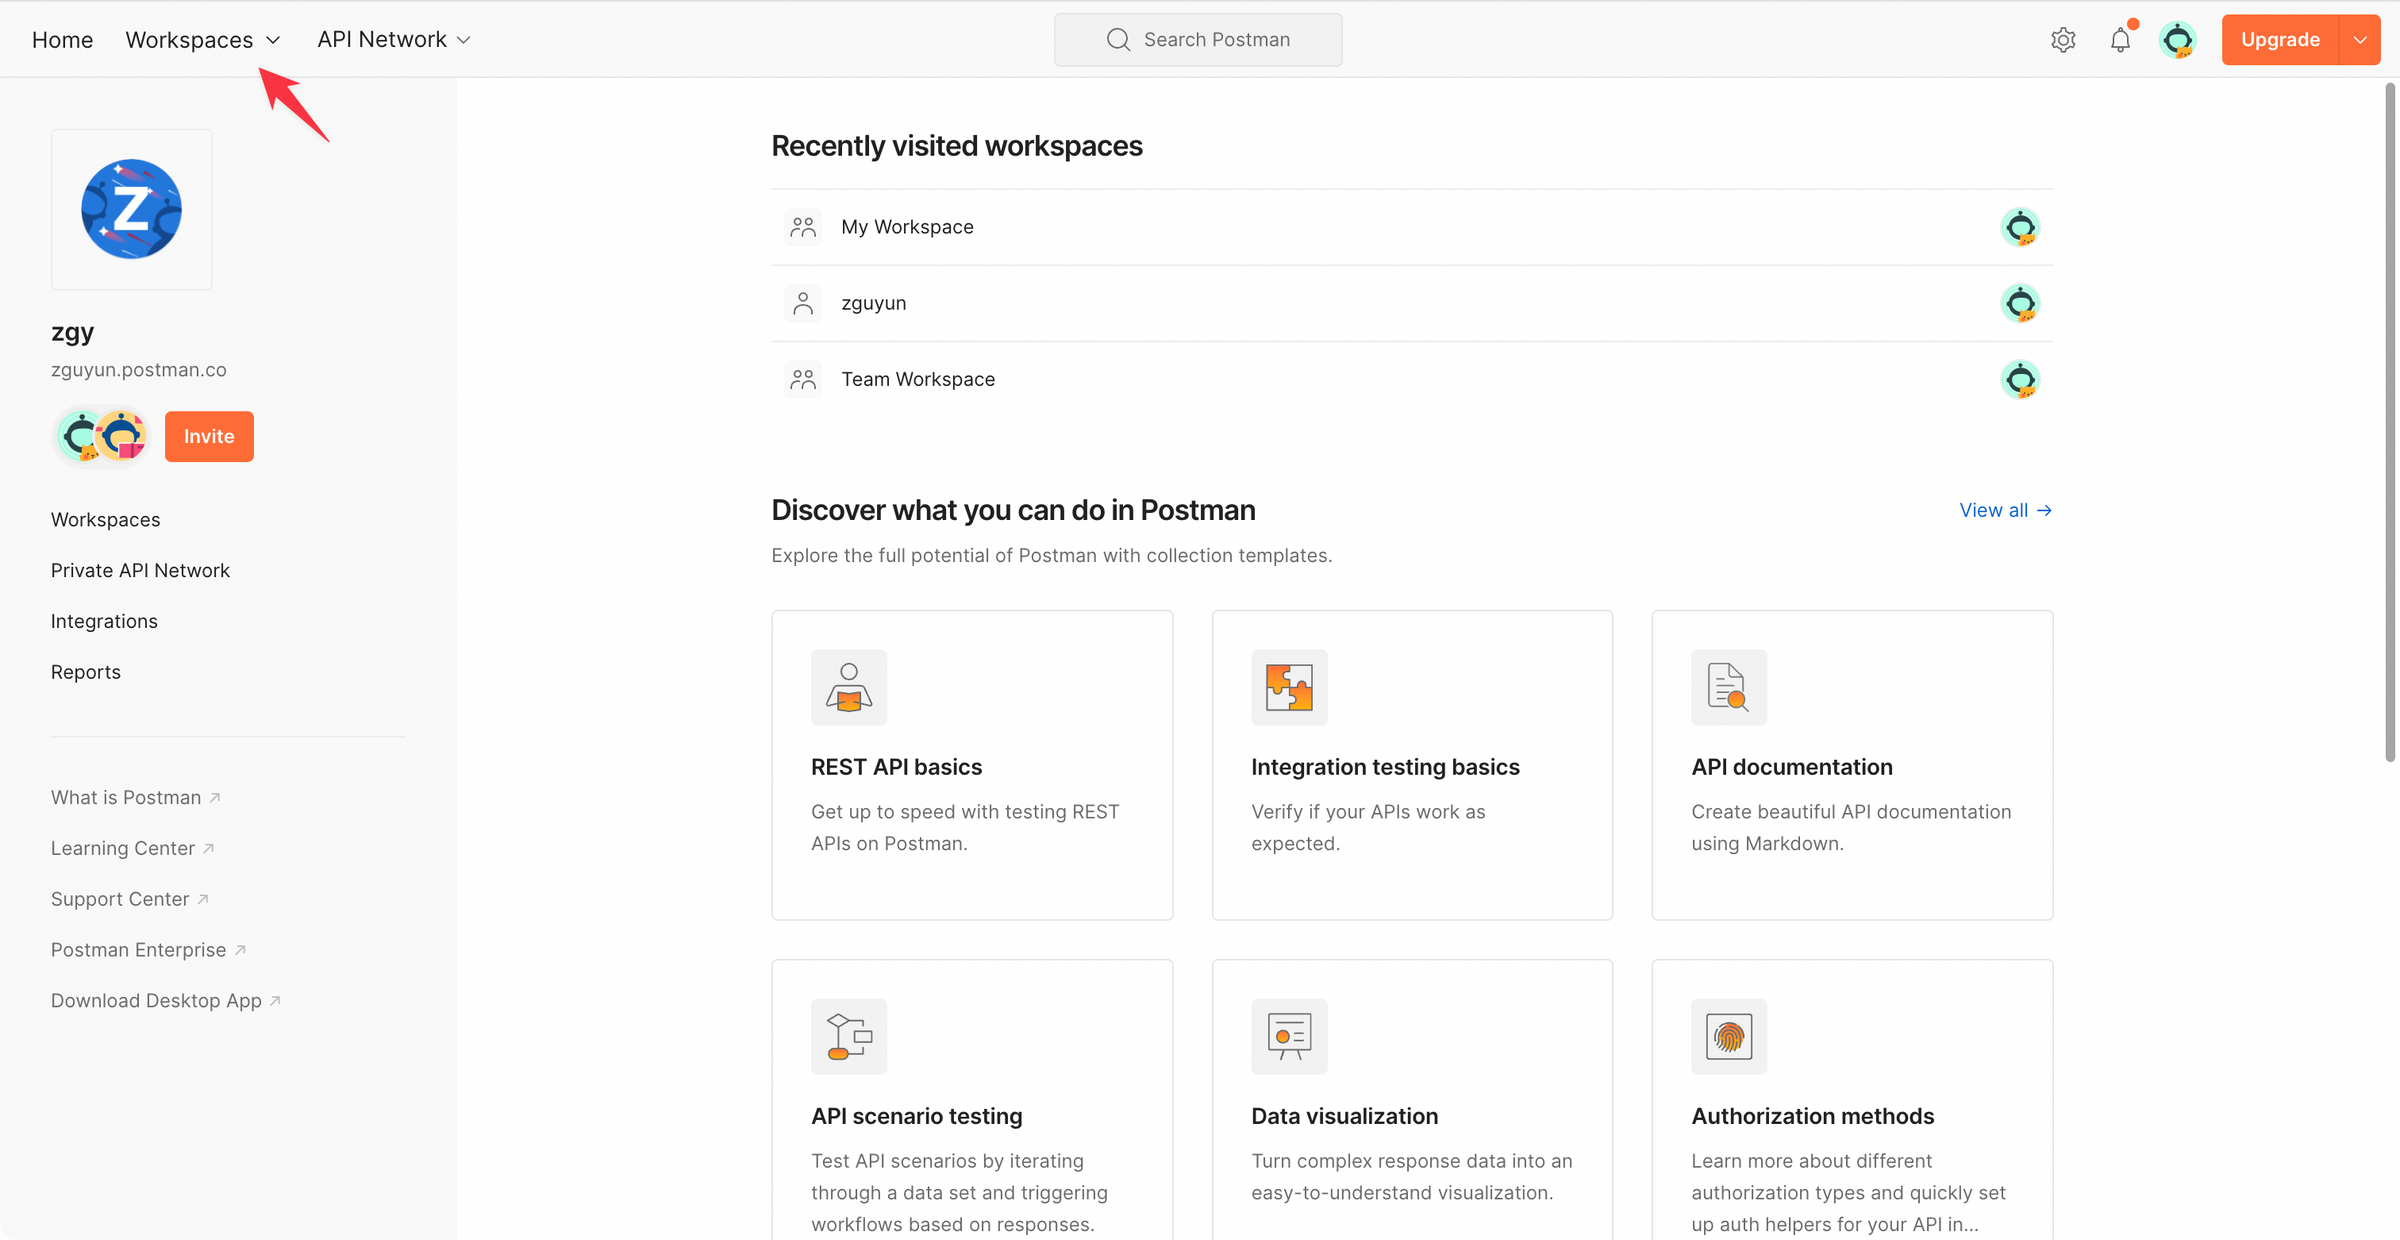This screenshot has height=1240, width=2400.
Task: Open the Upgrade button dropdown arrow
Action: point(2360,40)
